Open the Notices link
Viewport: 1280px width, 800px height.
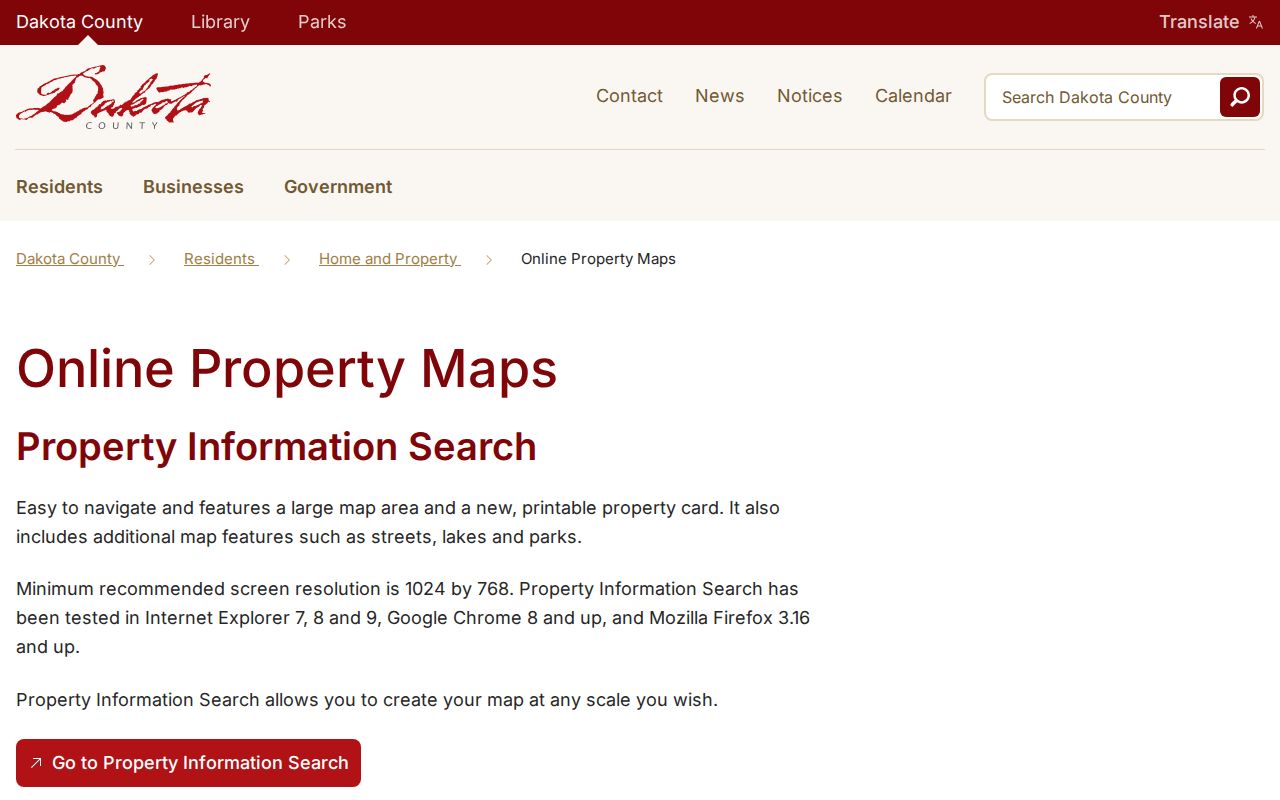tap(809, 96)
